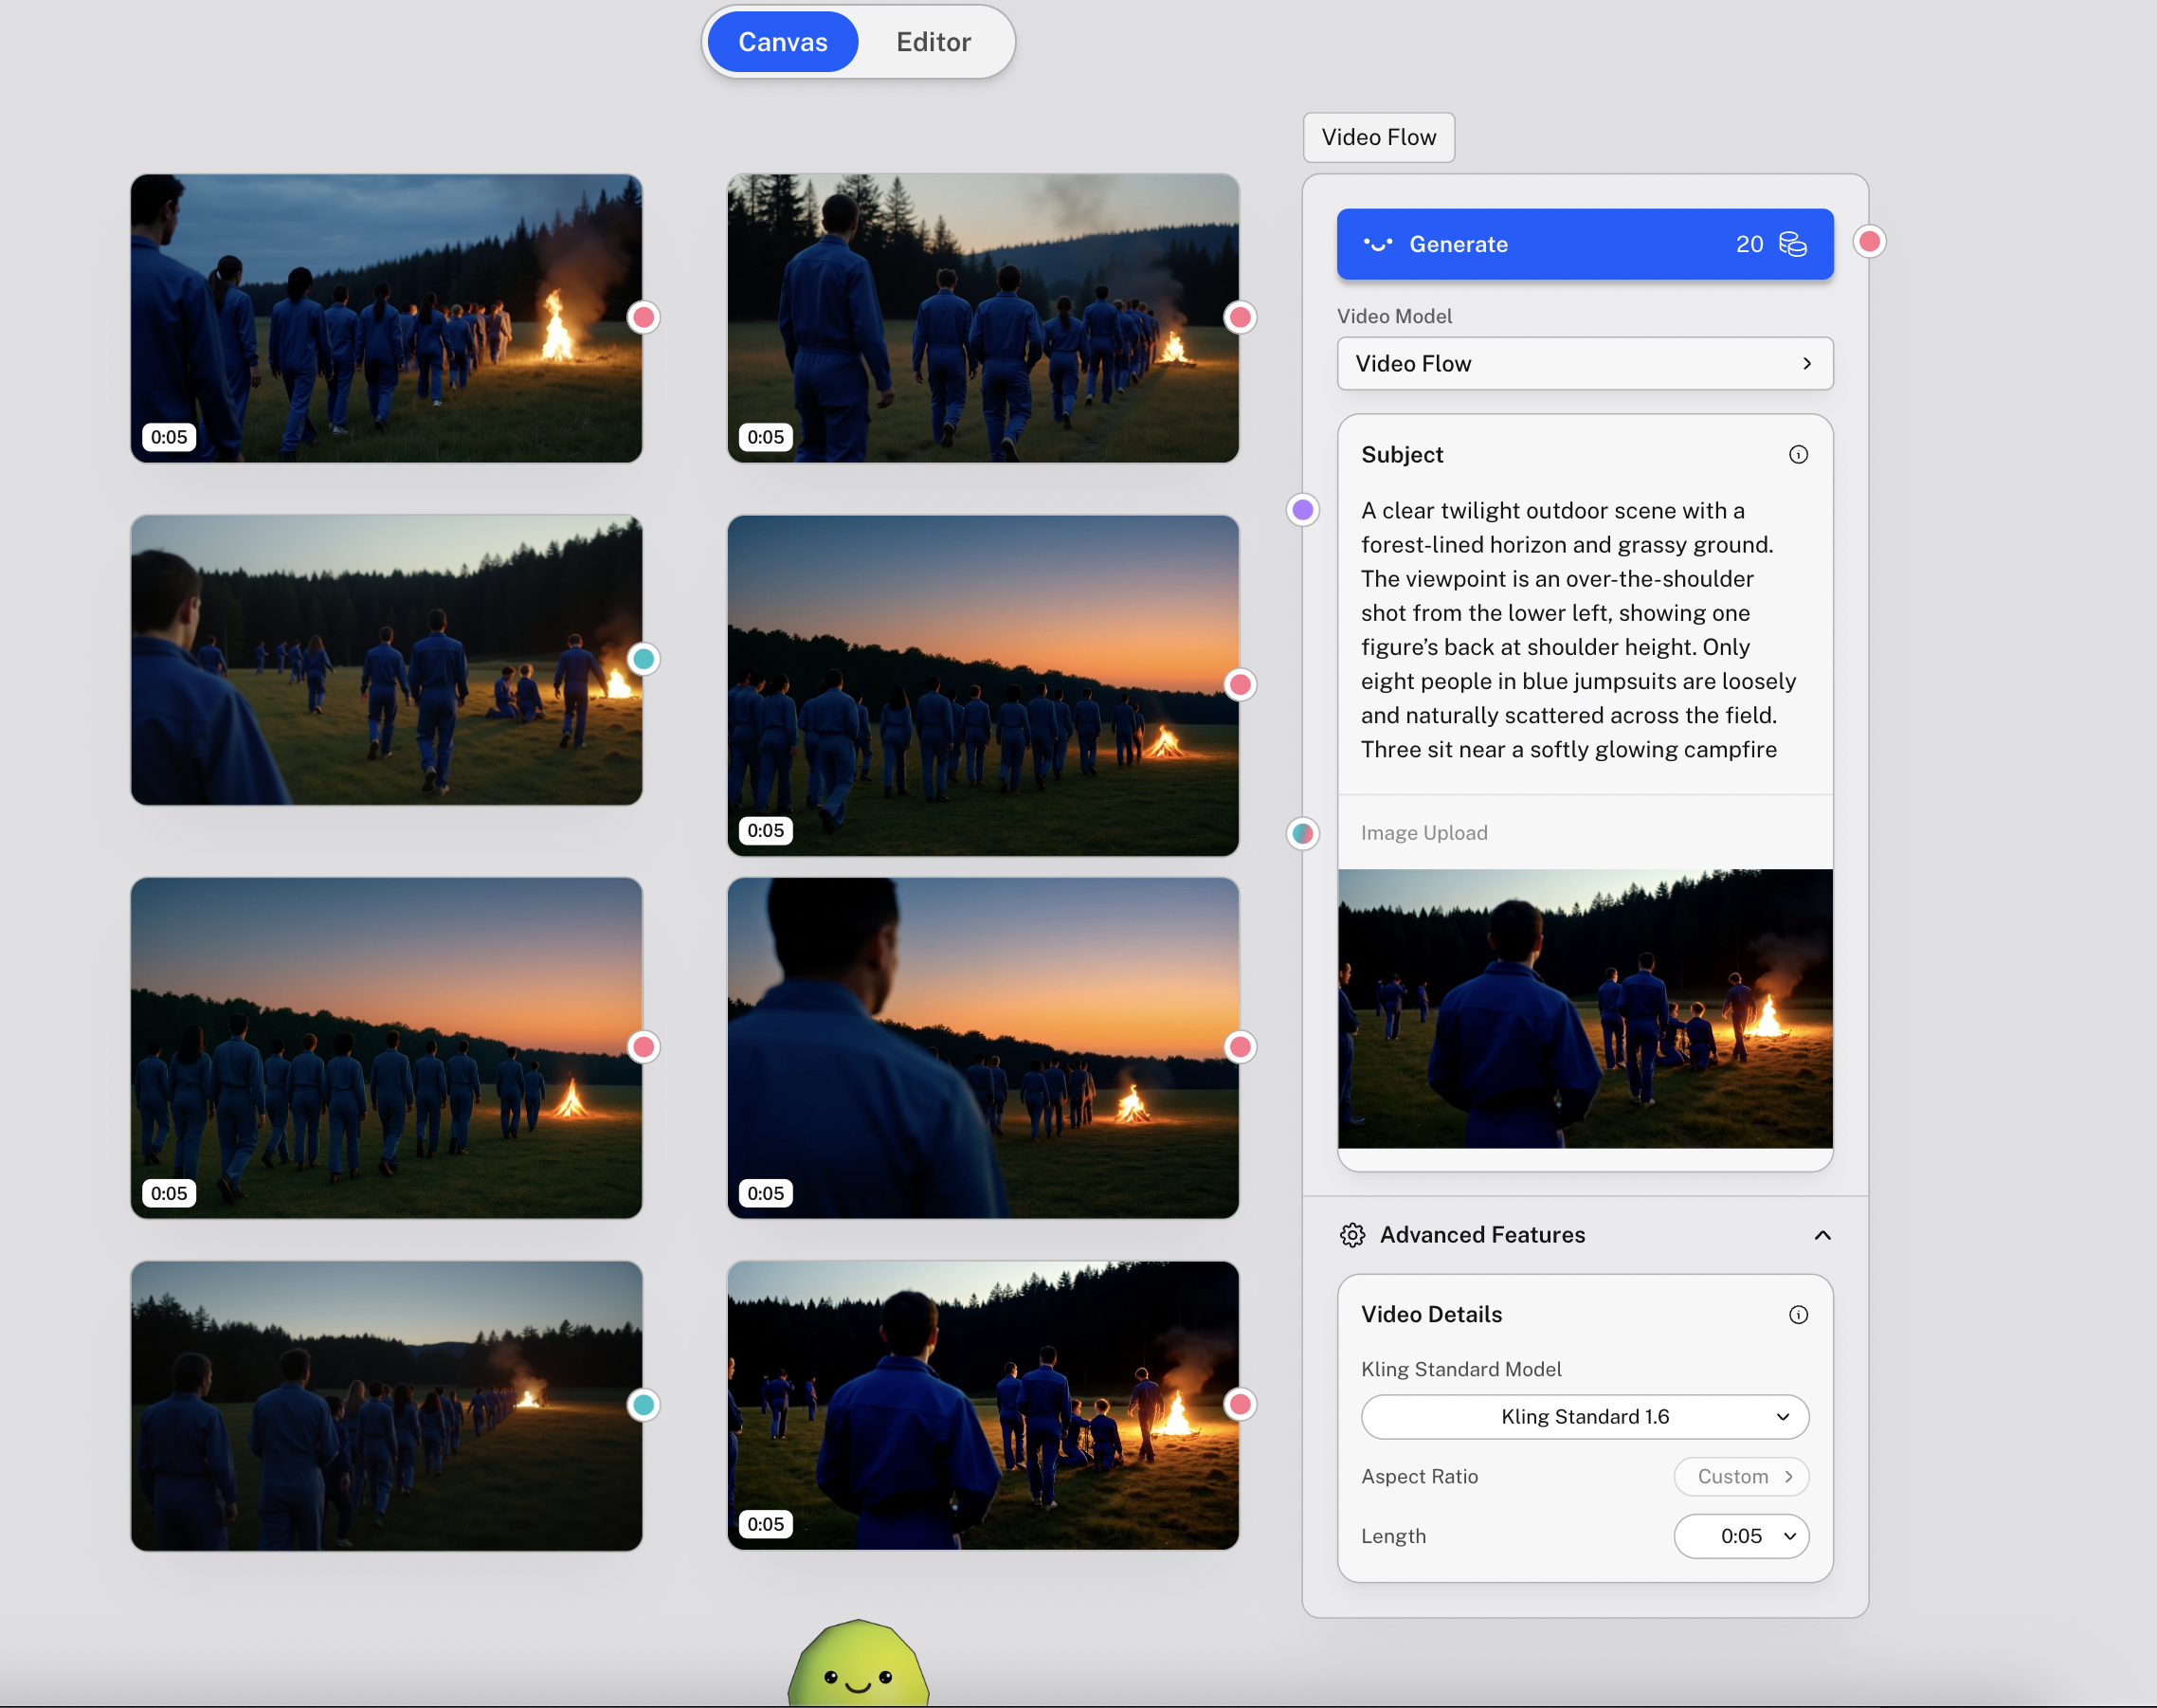Click the Video Flow node label
Screen dimensions: 2157x1708
[x=1378, y=137]
